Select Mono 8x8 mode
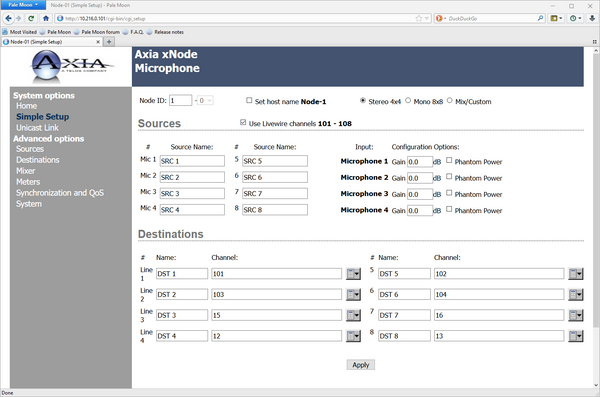This screenshot has height=397, width=600. tap(408, 100)
